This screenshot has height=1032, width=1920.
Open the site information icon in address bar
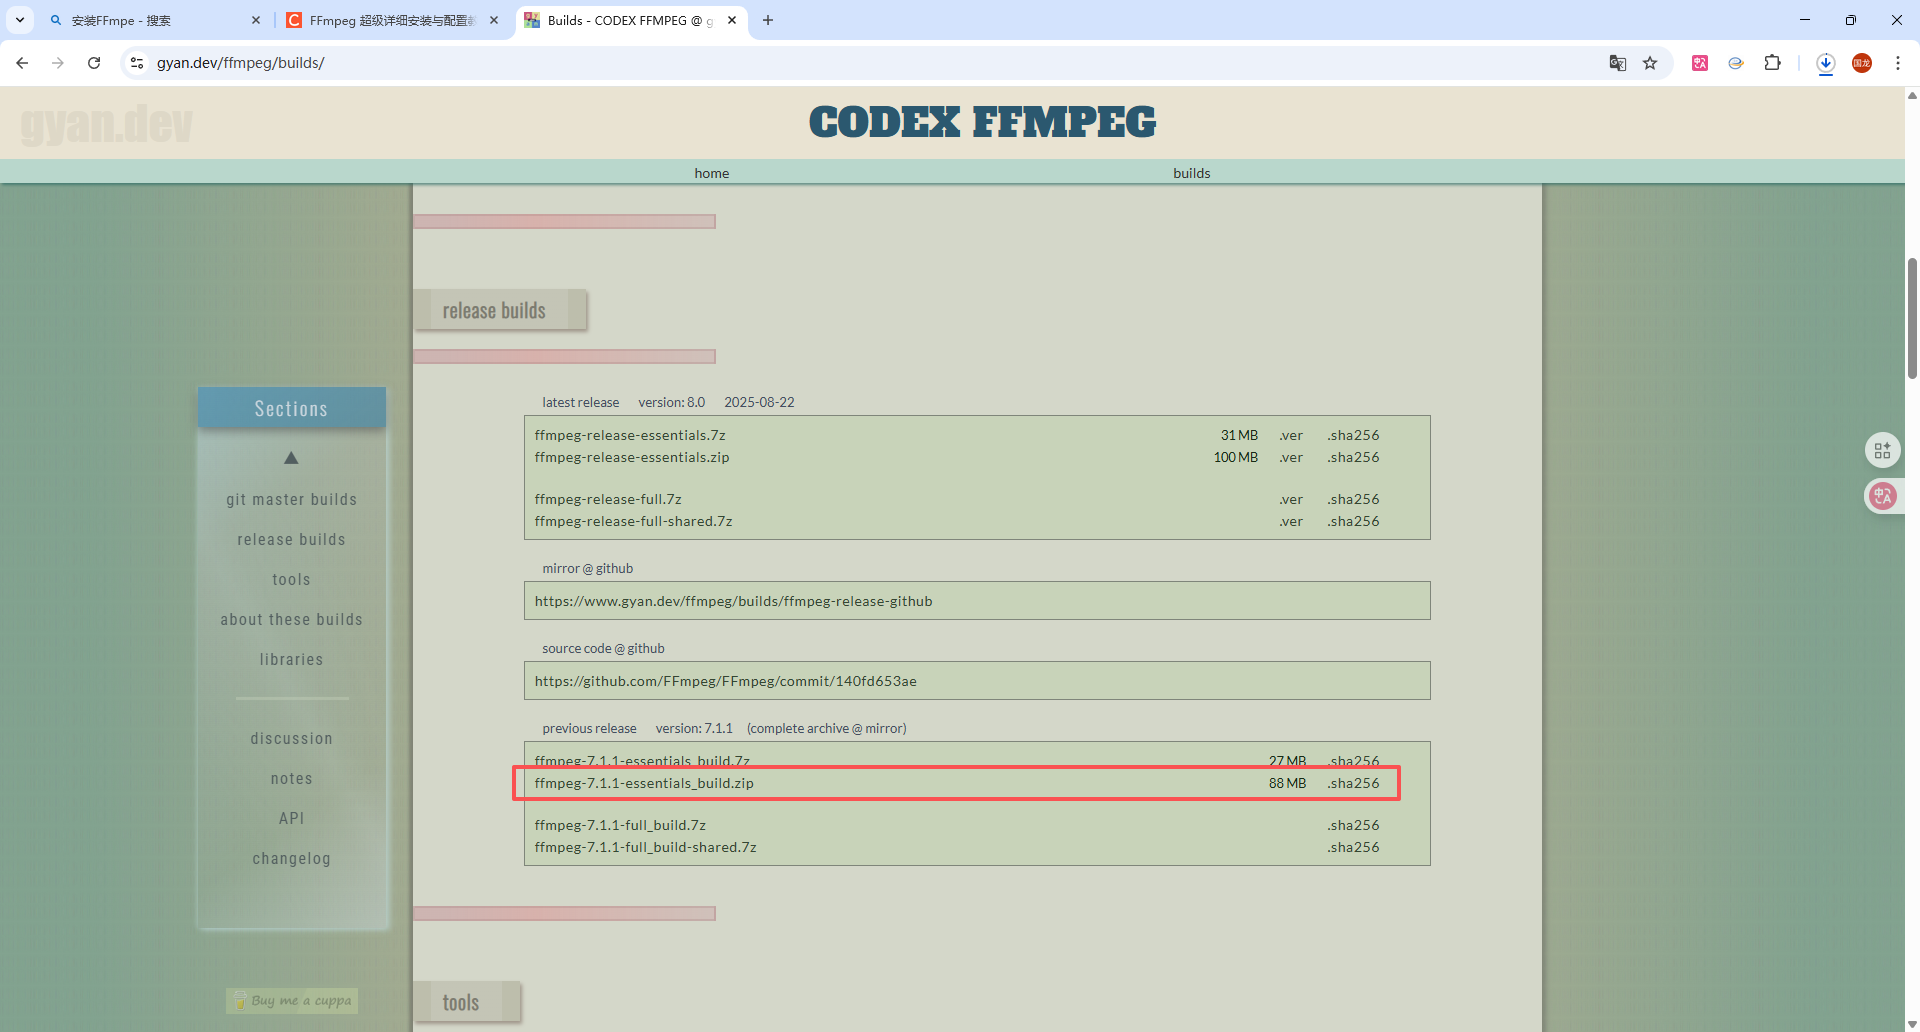(x=138, y=63)
